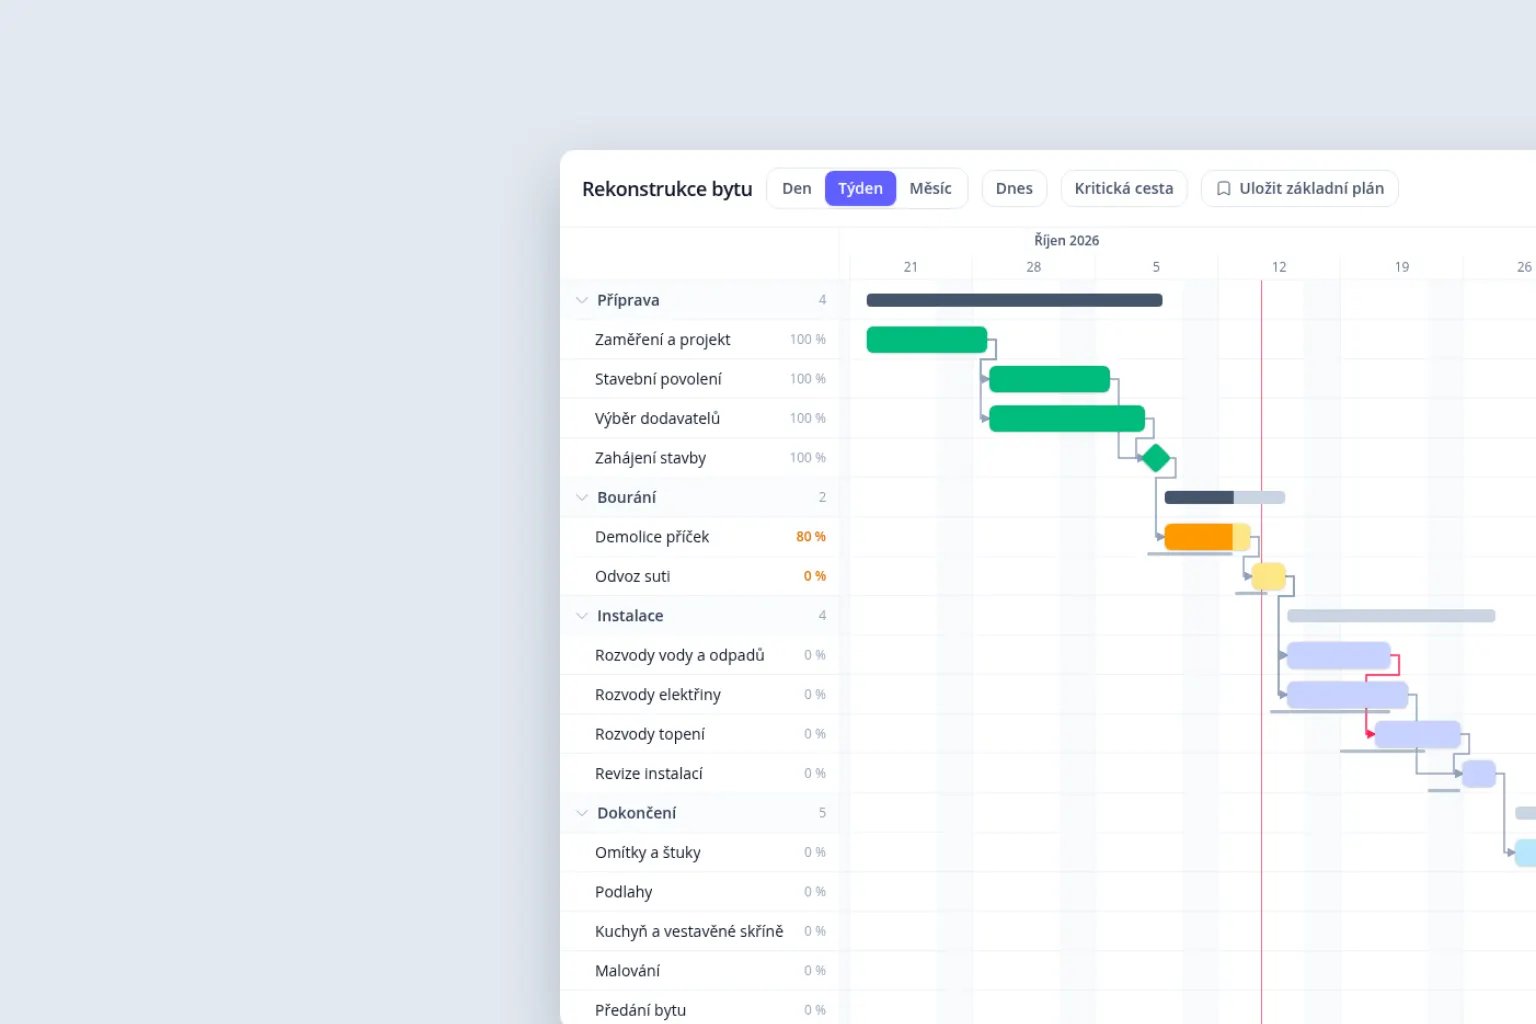Select the Zahájení stavby row

[700, 458]
